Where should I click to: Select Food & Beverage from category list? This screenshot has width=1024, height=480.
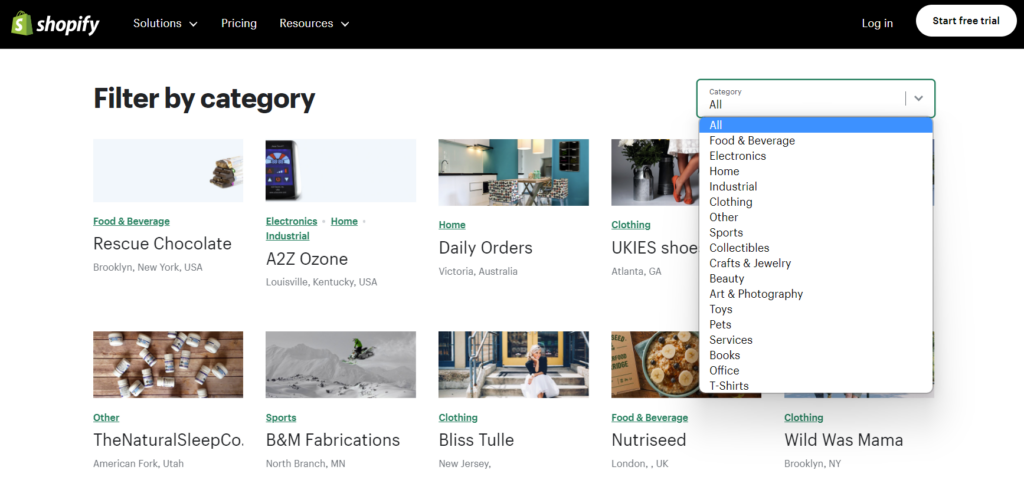click(x=752, y=141)
